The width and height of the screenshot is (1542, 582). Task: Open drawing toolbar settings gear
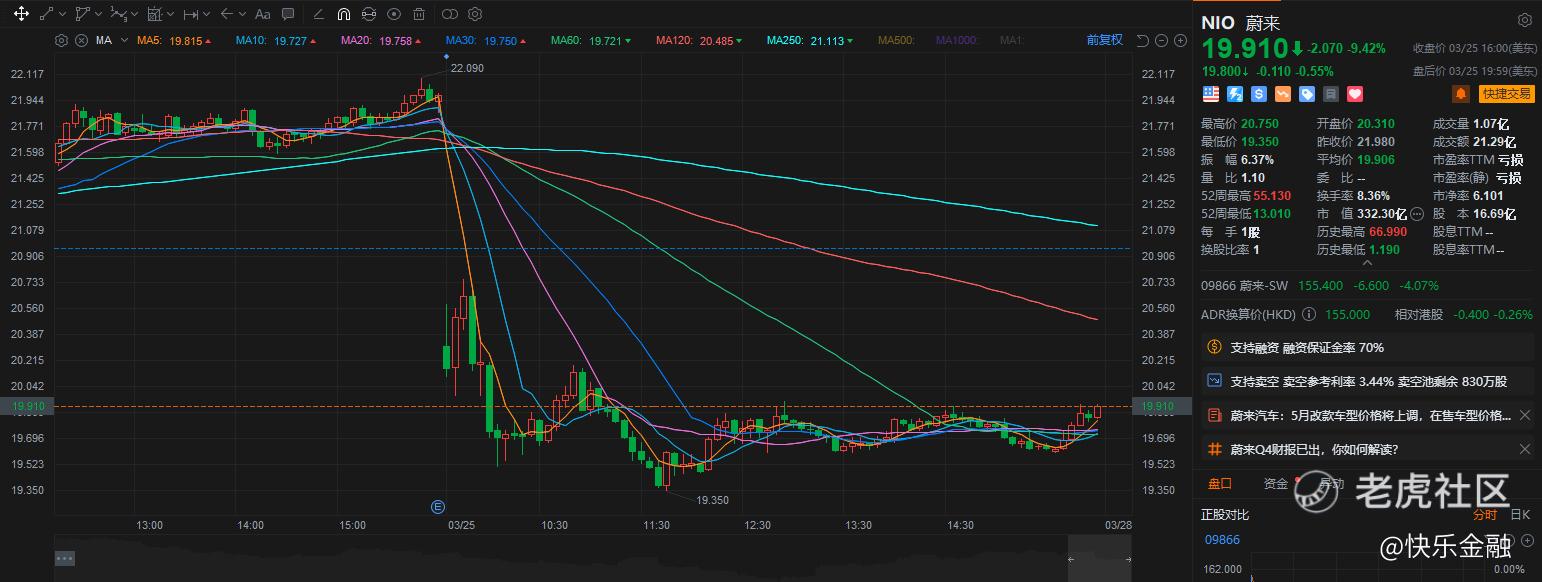475,14
